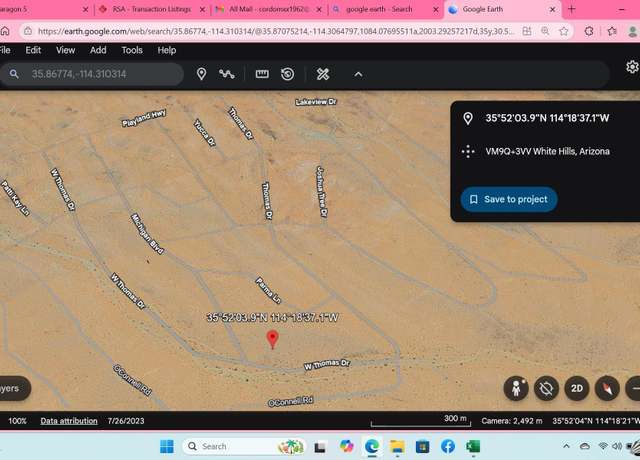
Task: Open Google Earth settings gear
Action: (632, 67)
